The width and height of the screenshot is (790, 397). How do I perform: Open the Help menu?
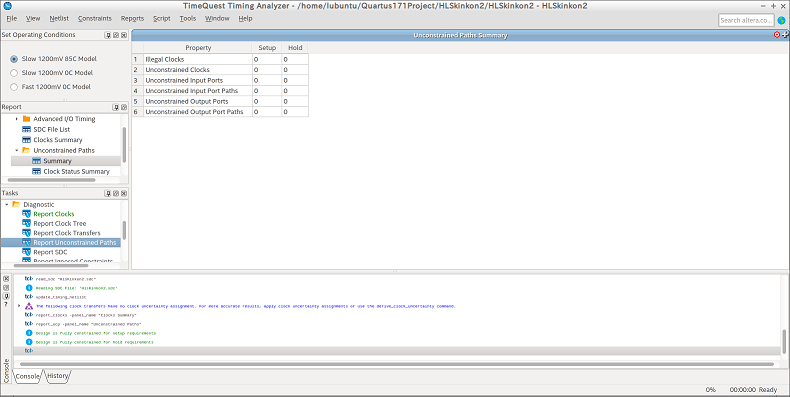245,19
